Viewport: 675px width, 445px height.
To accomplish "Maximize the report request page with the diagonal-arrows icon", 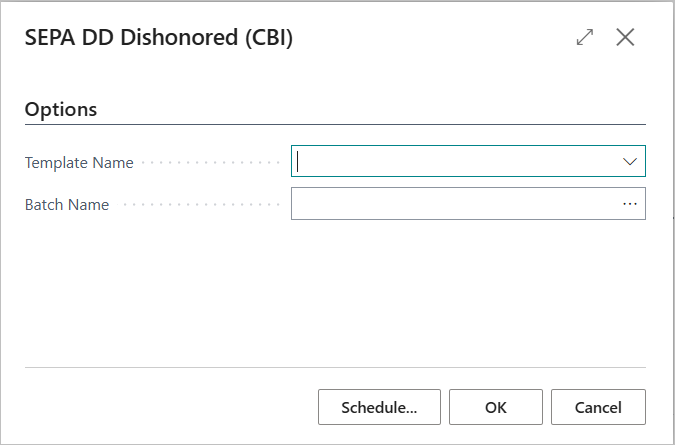I will [x=585, y=37].
